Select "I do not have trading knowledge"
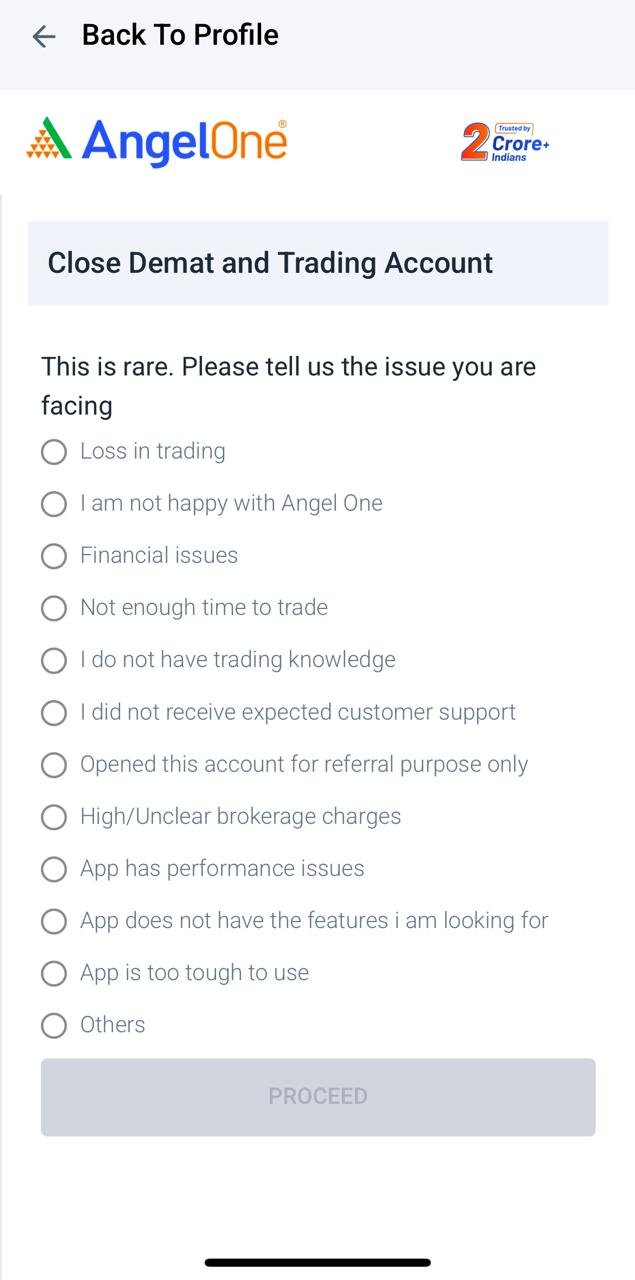This screenshot has width=635, height=1280. (54, 660)
